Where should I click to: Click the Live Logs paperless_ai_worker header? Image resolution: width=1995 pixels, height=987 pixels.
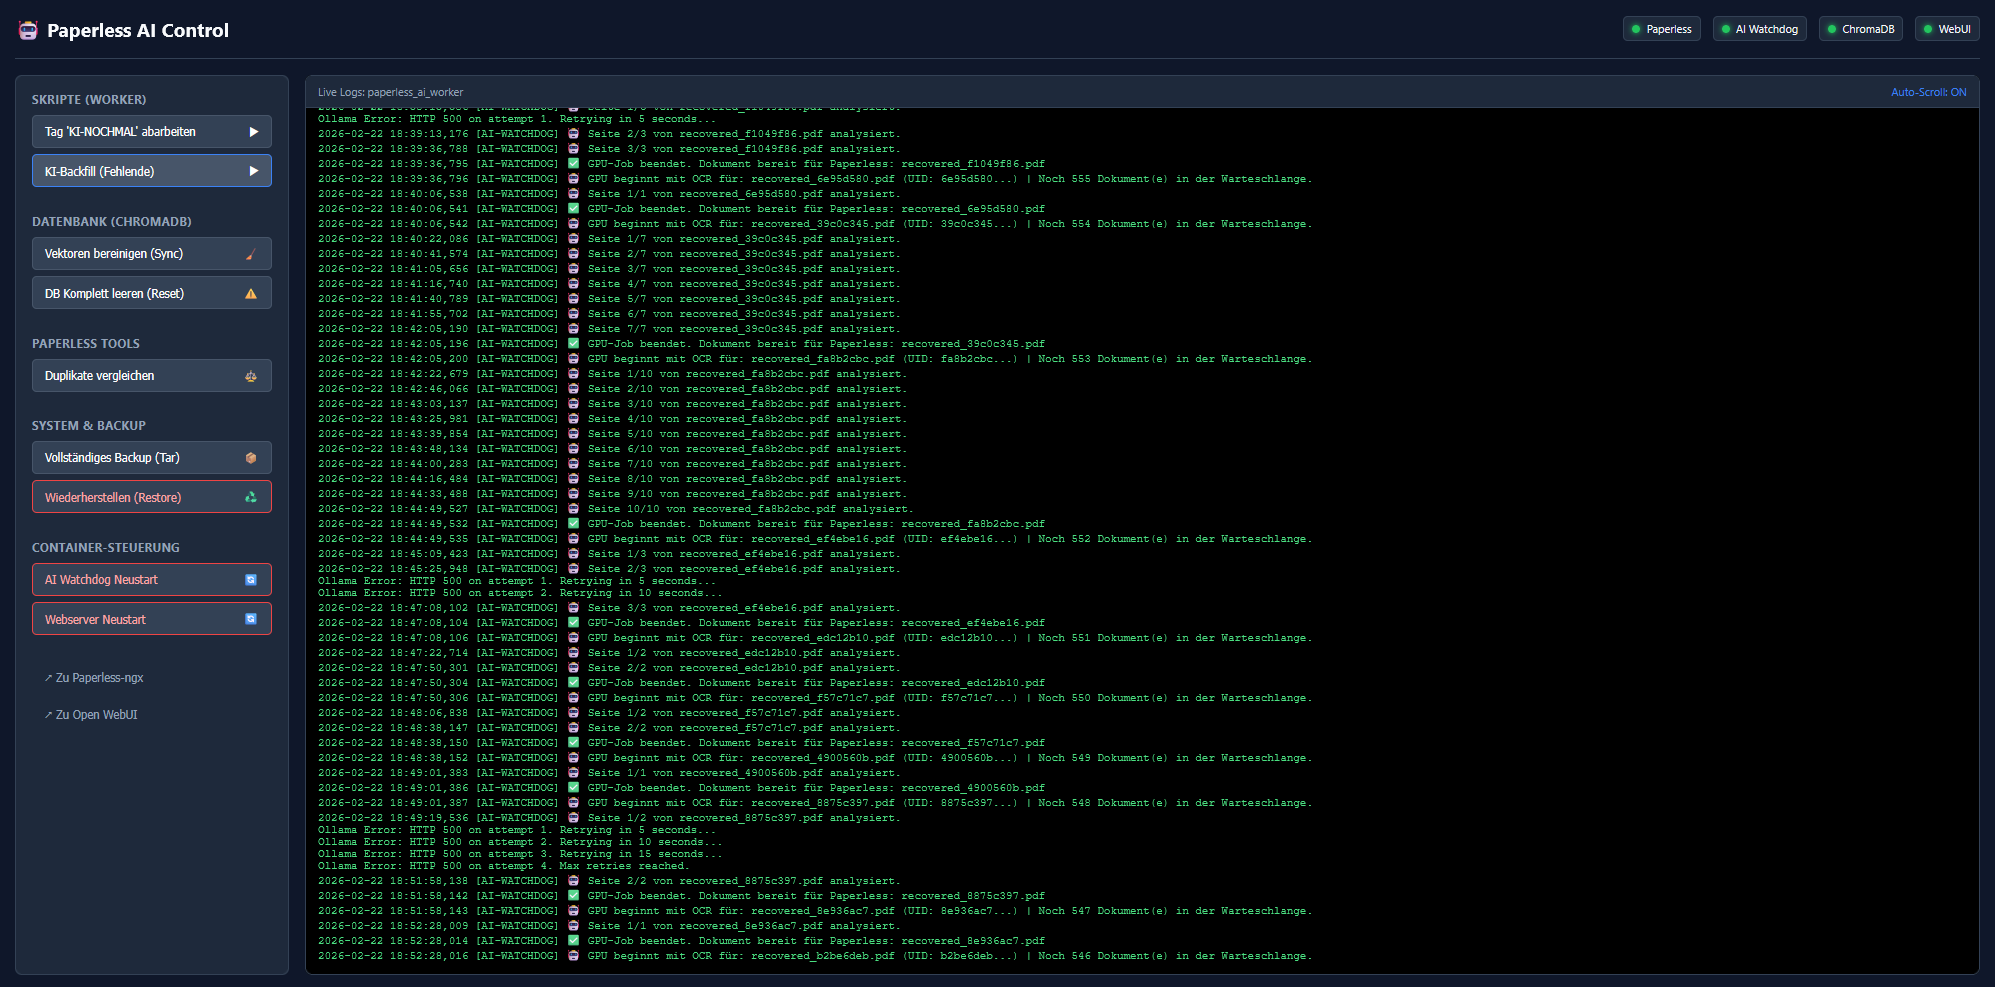tap(390, 92)
